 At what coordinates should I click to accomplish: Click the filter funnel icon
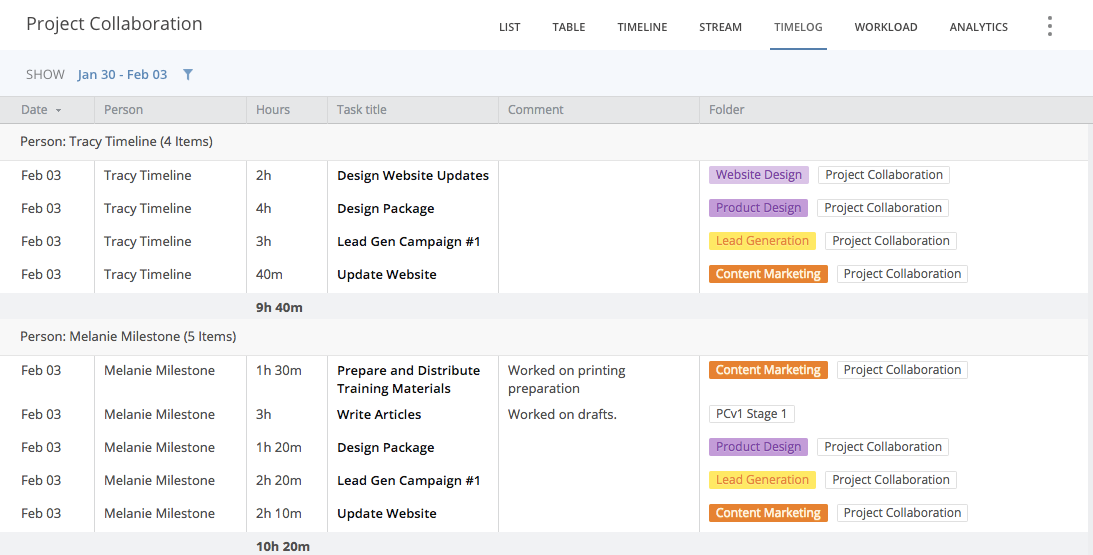[188, 74]
